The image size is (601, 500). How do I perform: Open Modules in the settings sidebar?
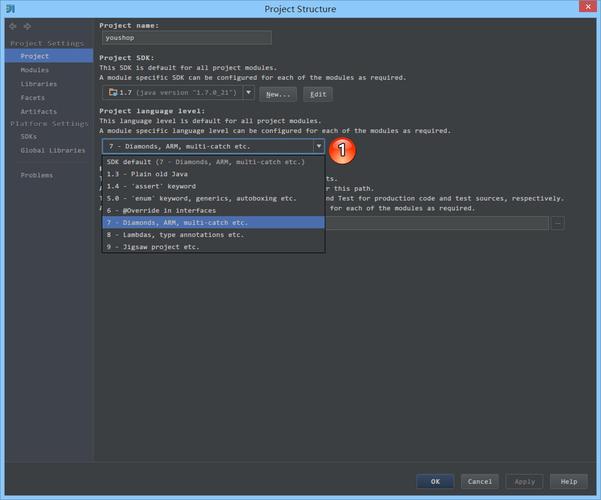coord(35,70)
